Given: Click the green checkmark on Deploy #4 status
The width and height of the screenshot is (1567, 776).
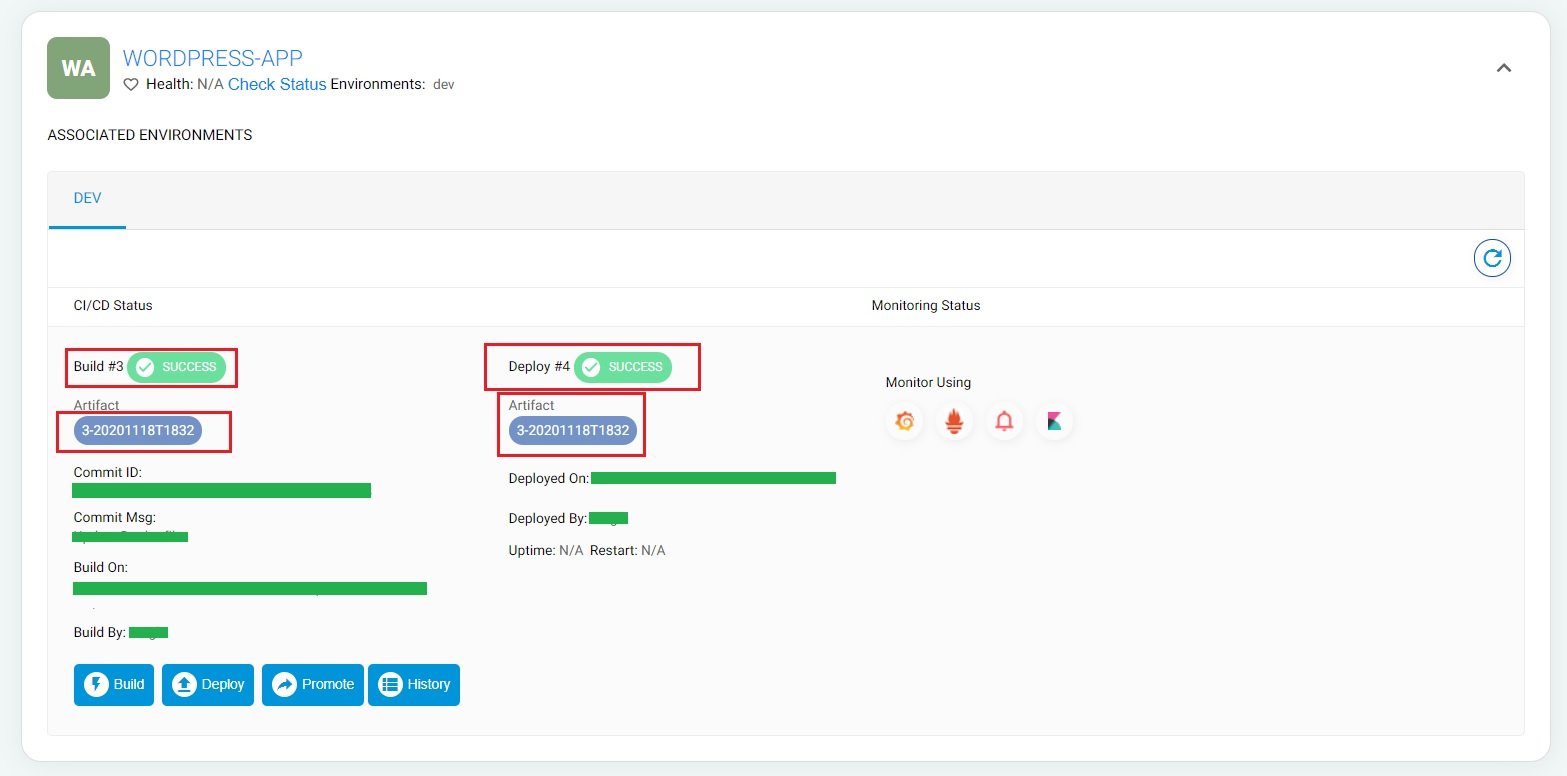Looking at the screenshot, I should point(591,367).
